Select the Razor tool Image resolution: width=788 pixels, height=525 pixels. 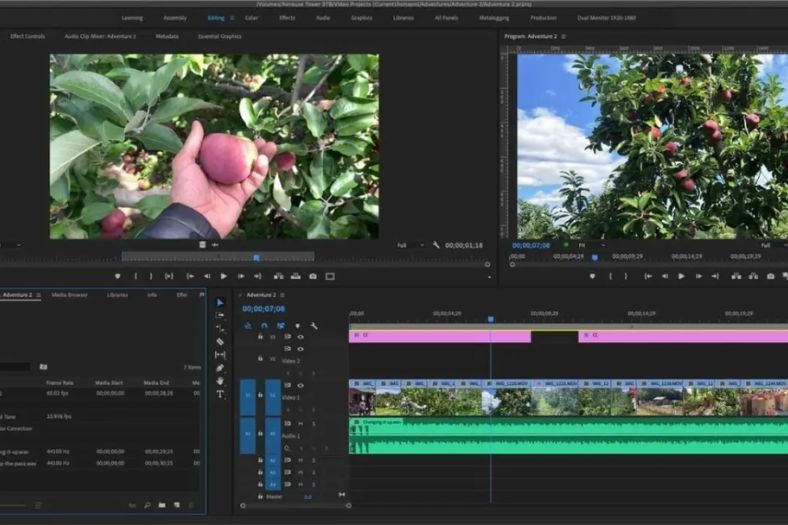point(220,342)
